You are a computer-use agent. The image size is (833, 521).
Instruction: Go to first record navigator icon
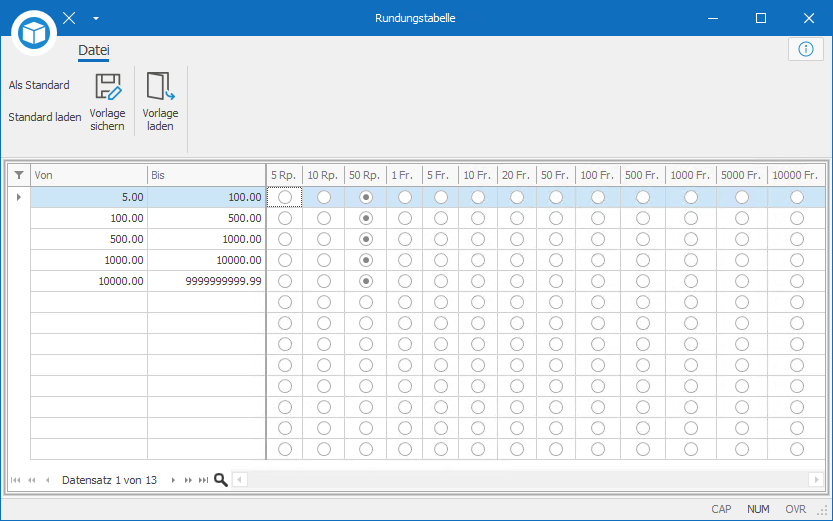pos(15,480)
